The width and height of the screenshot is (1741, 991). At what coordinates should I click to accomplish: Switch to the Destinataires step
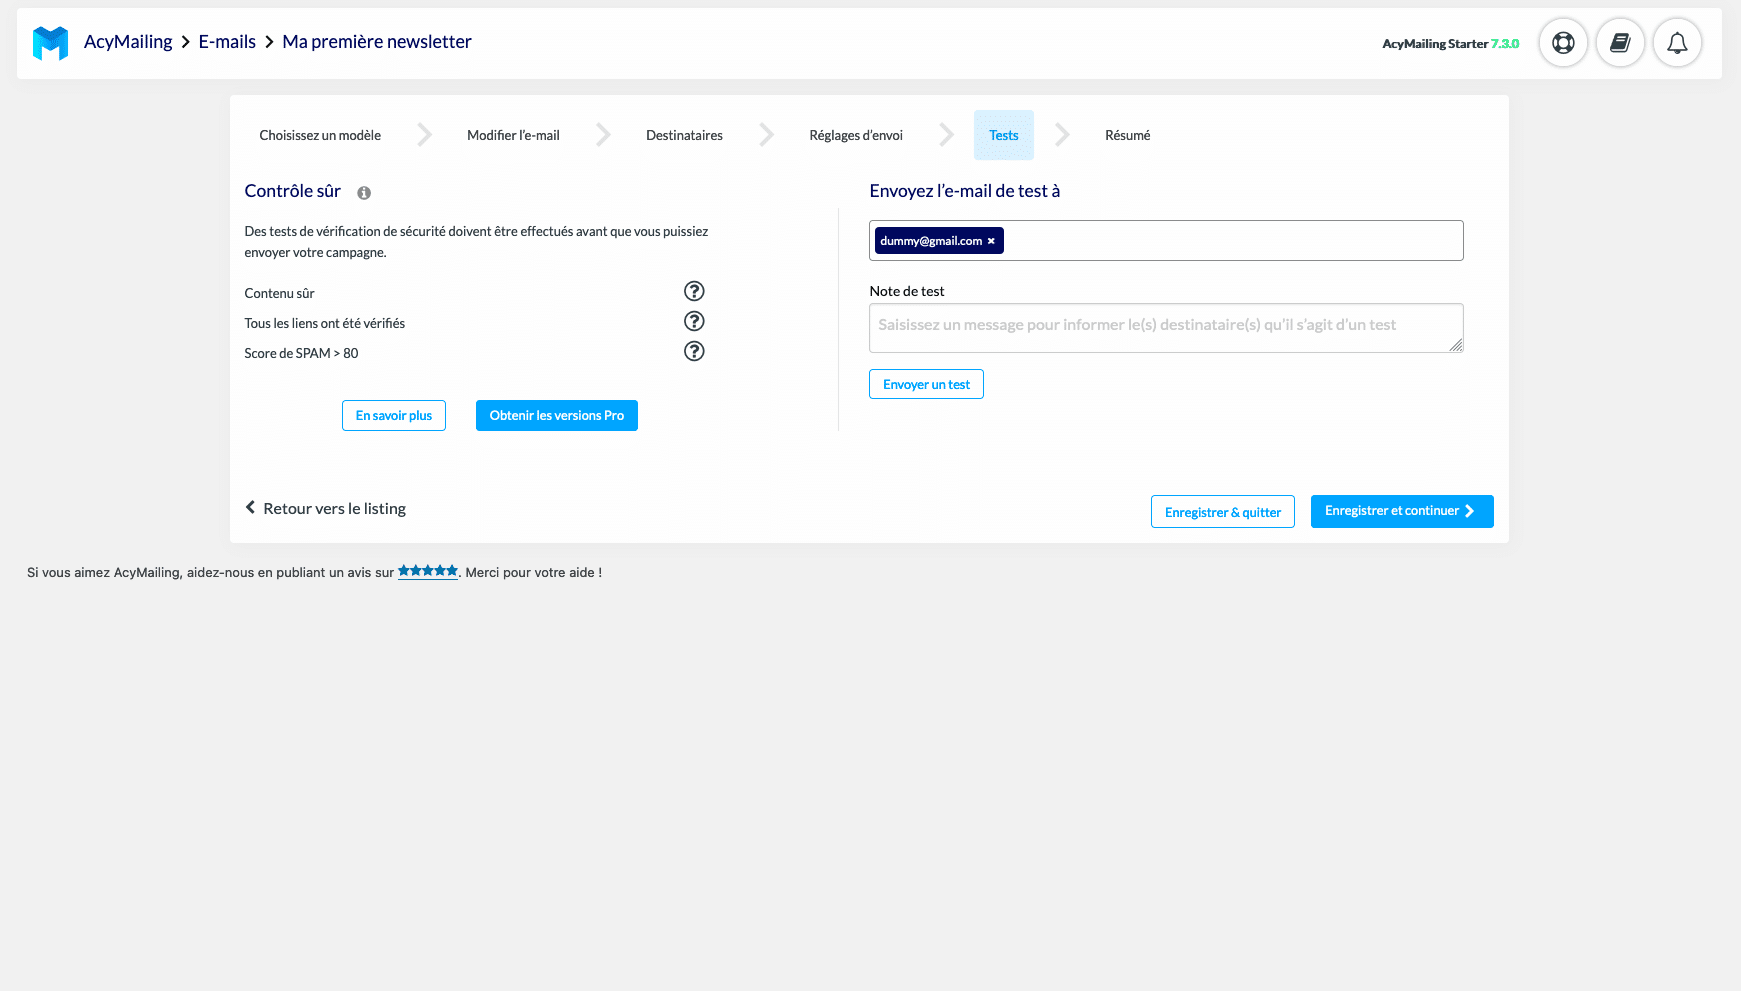coord(684,135)
